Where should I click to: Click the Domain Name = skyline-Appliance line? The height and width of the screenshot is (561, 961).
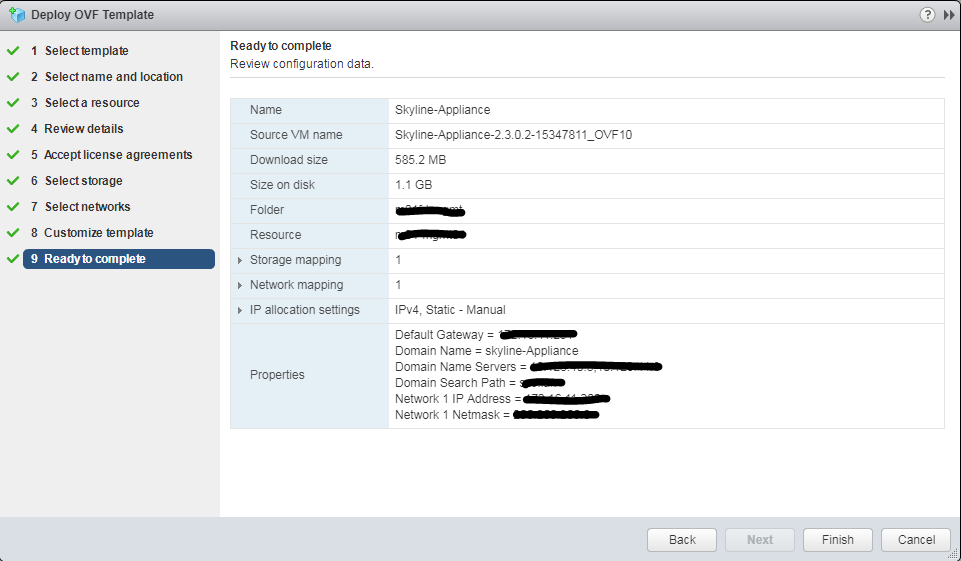click(x=487, y=351)
